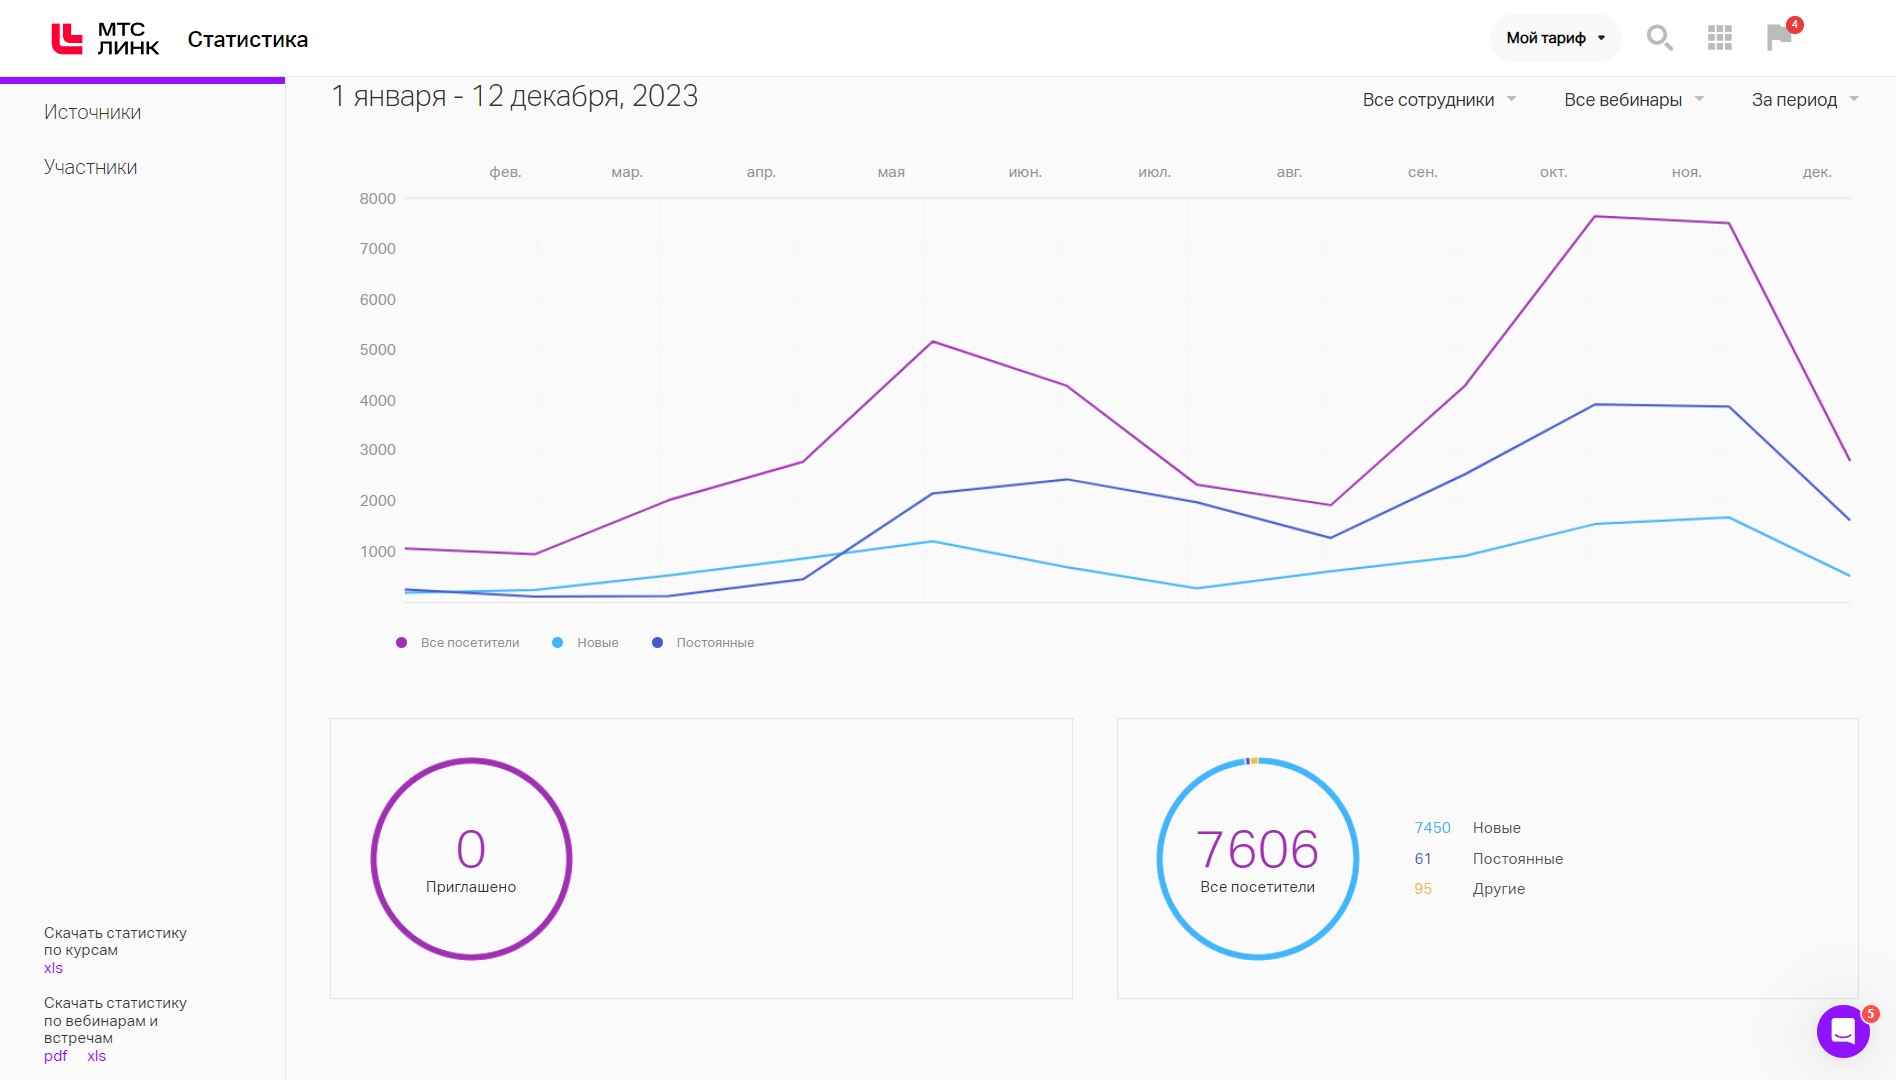Image resolution: width=1896 pixels, height=1080 pixels.
Task: Click the dark blue Постоянные legend dot
Action: click(657, 643)
